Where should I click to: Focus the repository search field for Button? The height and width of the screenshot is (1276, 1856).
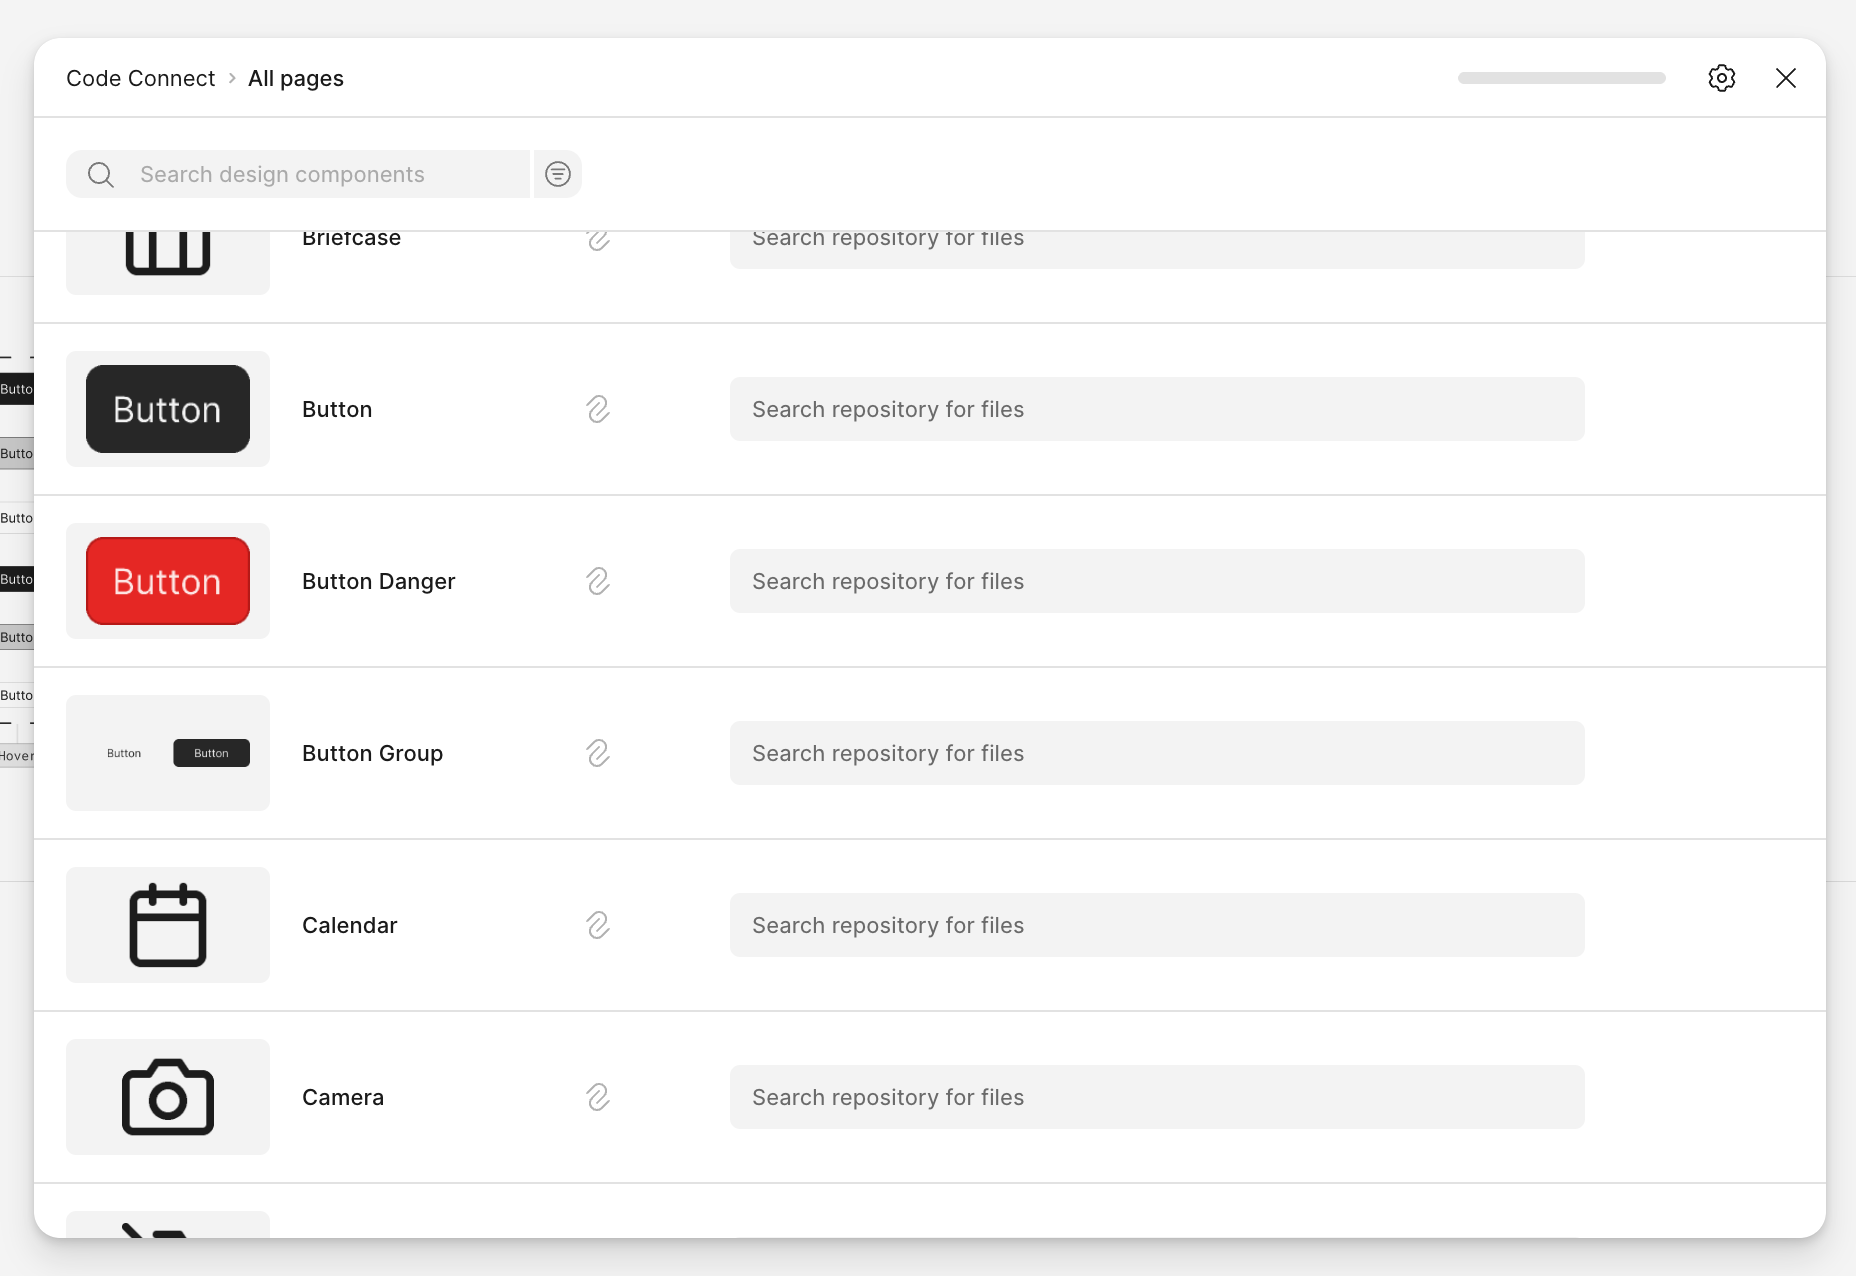tap(1156, 409)
